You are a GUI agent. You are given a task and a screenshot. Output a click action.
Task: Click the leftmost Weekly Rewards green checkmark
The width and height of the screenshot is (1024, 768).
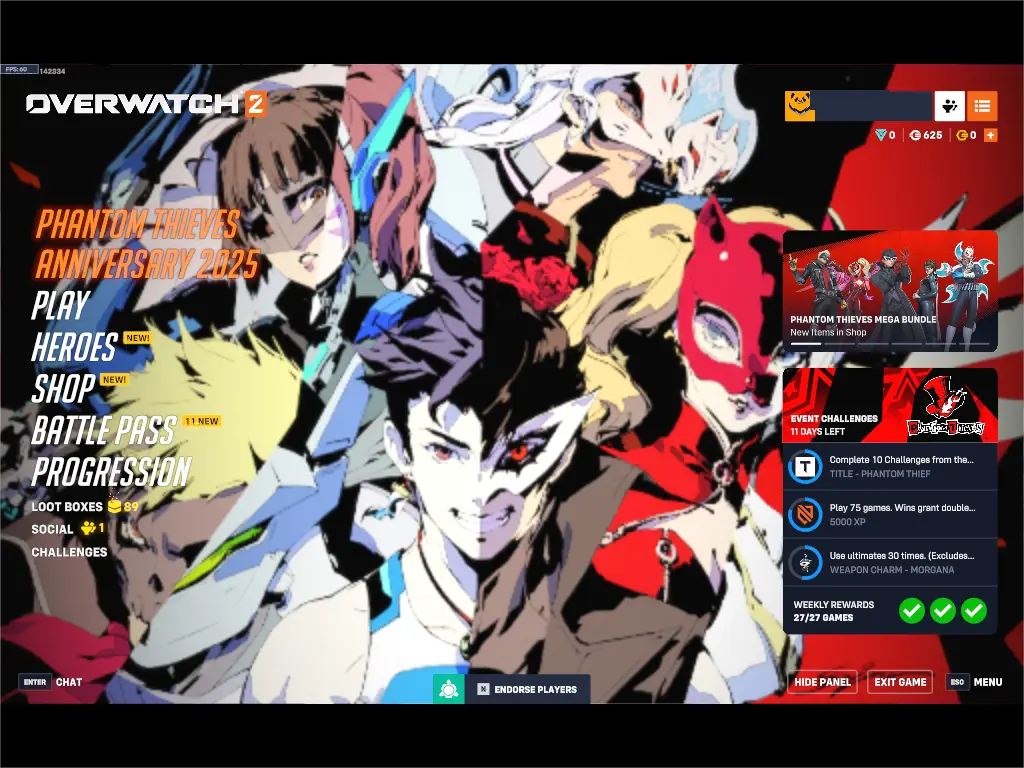[x=912, y=611]
